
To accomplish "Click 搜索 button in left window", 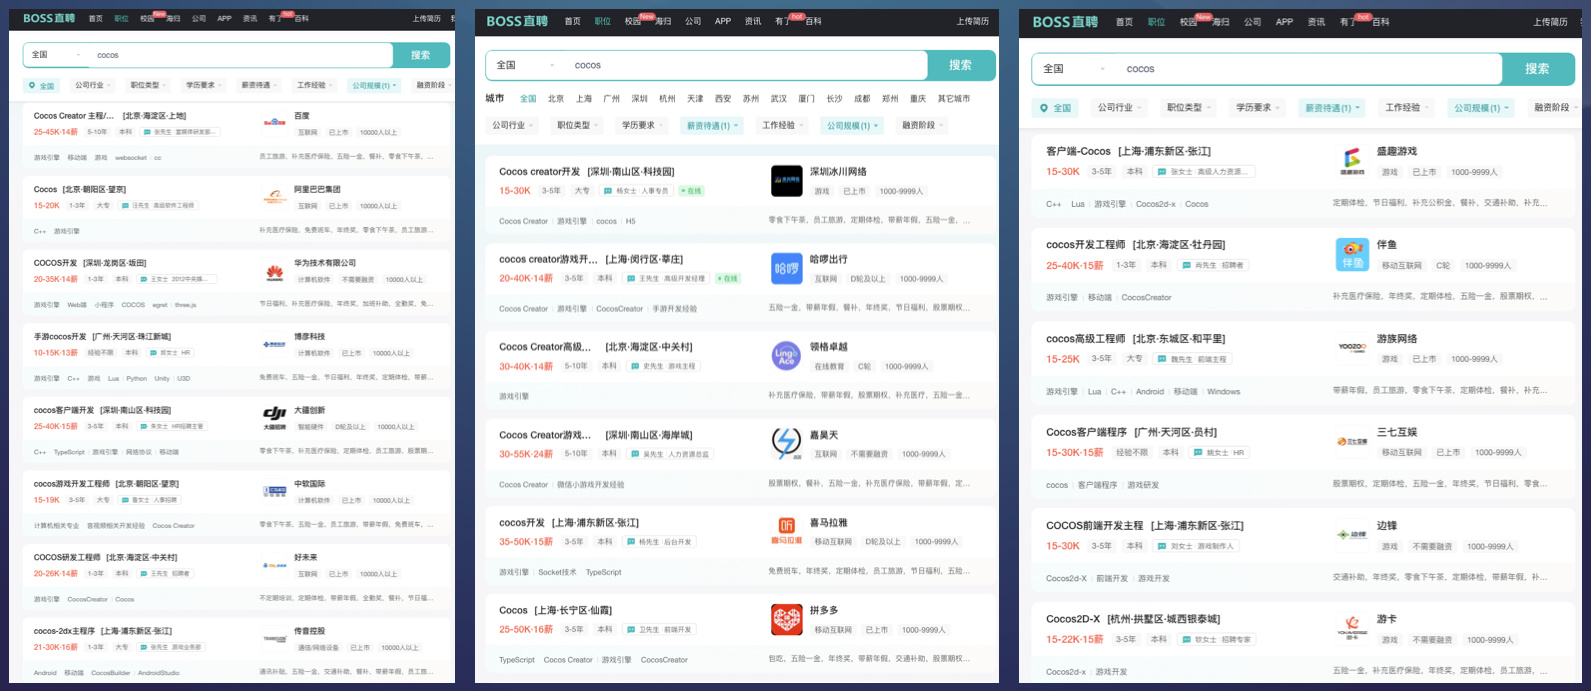I will (x=421, y=55).
